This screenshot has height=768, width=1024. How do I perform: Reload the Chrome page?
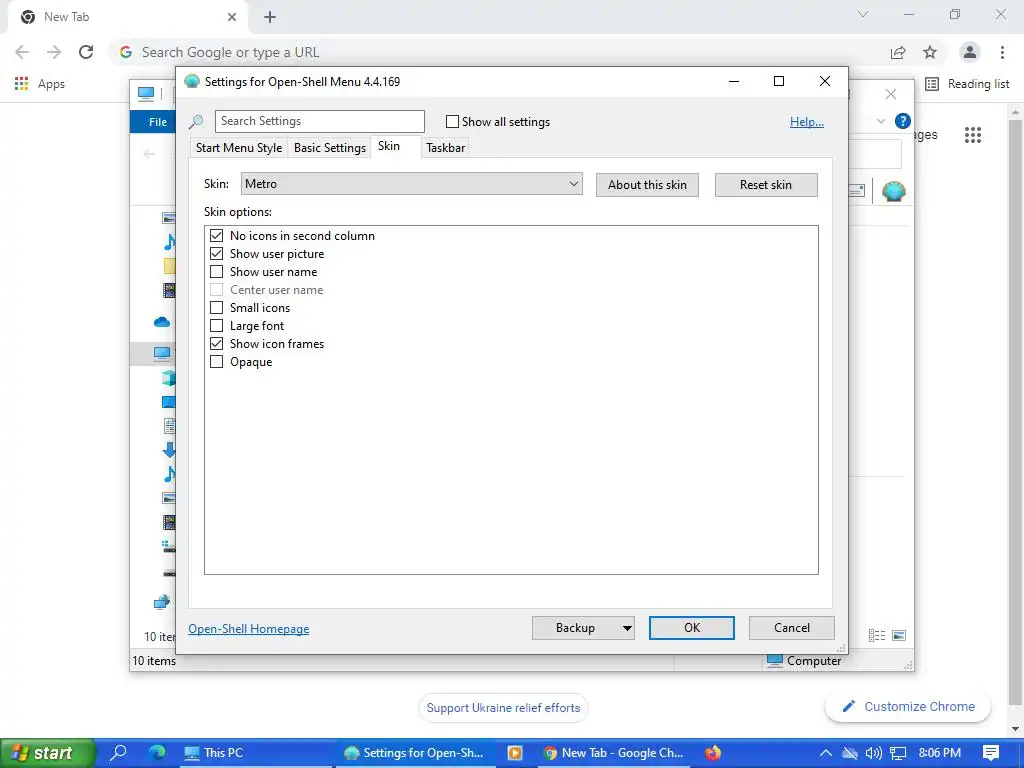86,52
